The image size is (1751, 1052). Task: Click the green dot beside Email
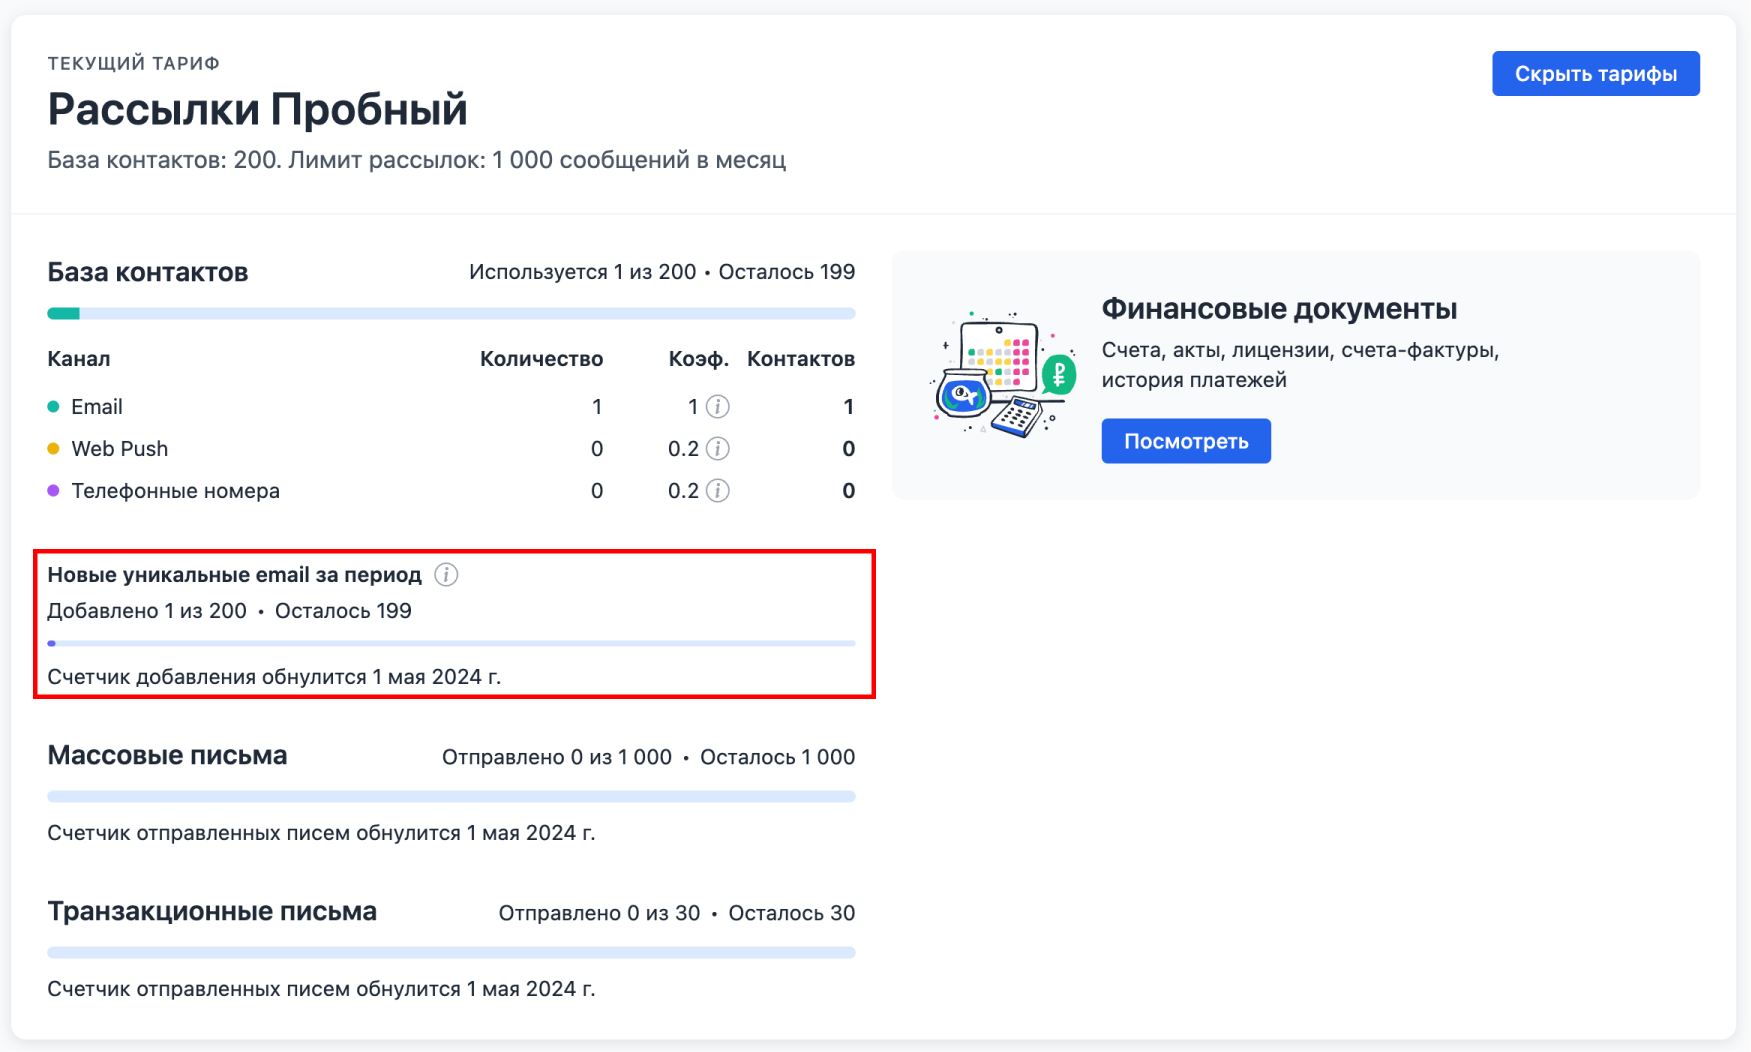tap(54, 407)
